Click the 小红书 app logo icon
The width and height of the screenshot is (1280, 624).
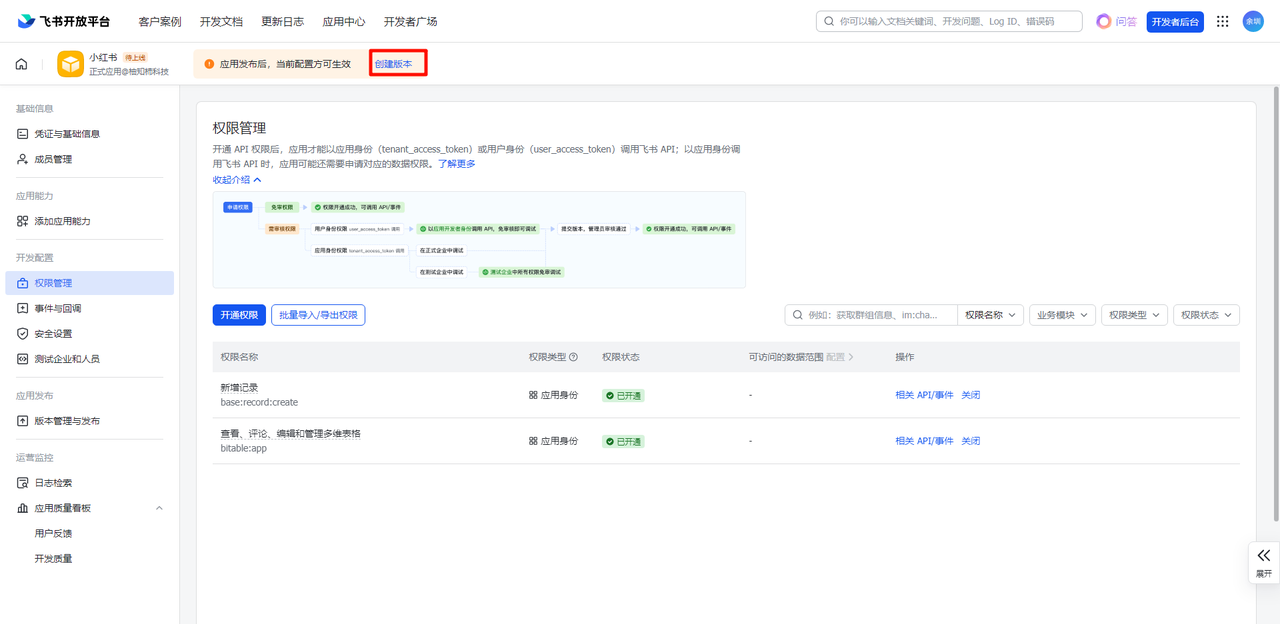pos(70,64)
